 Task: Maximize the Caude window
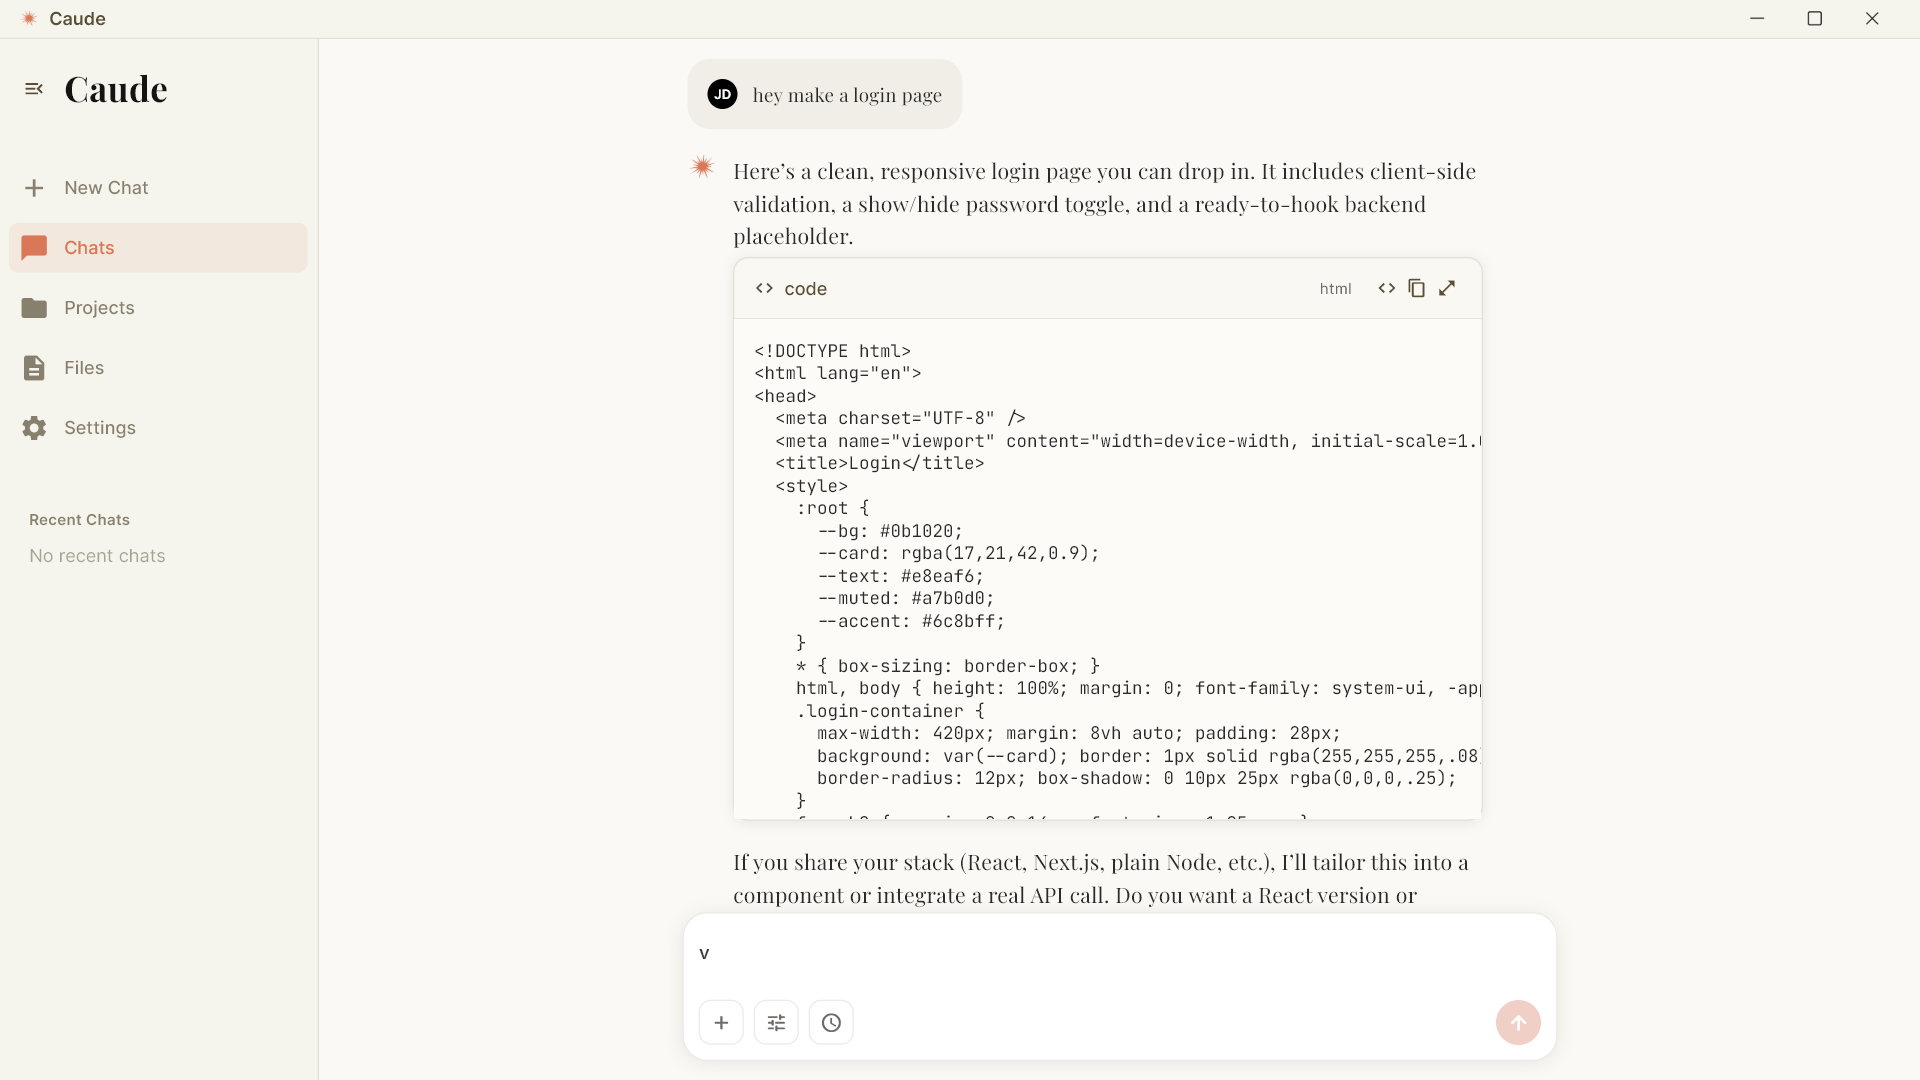[x=1814, y=18]
